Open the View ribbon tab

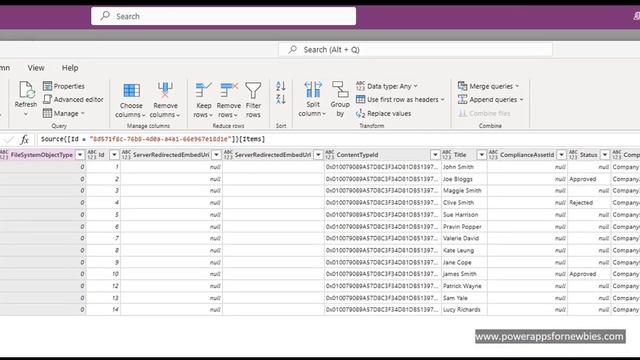click(x=36, y=68)
